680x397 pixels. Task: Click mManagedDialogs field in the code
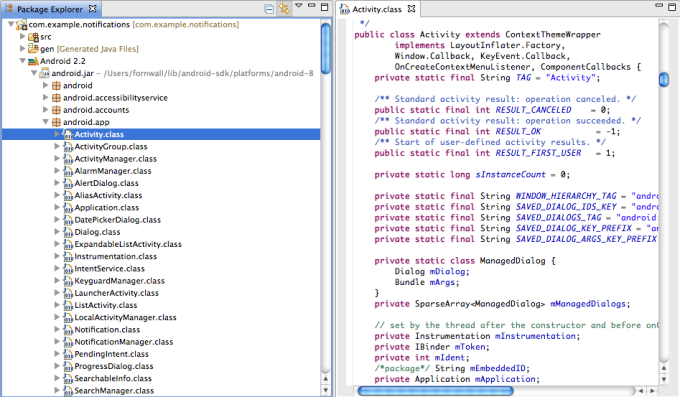(x=588, y=304)
